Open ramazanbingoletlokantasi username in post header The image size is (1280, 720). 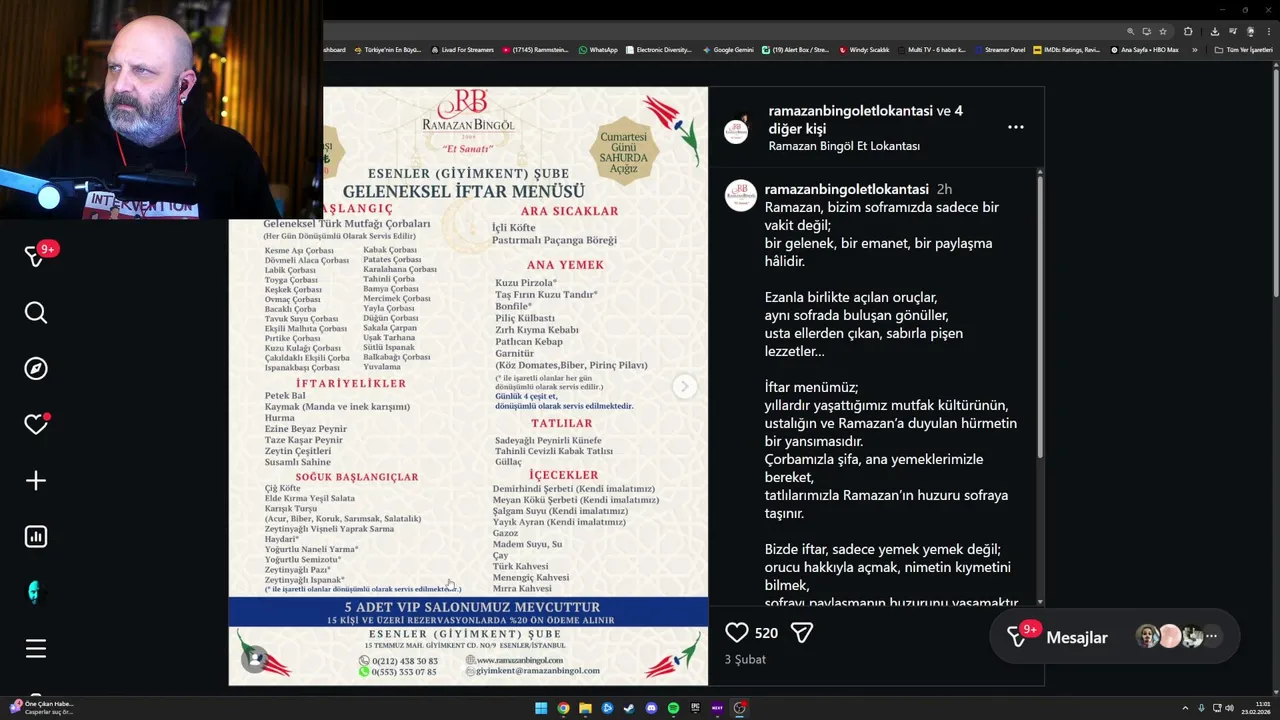[x=850, y=111]
